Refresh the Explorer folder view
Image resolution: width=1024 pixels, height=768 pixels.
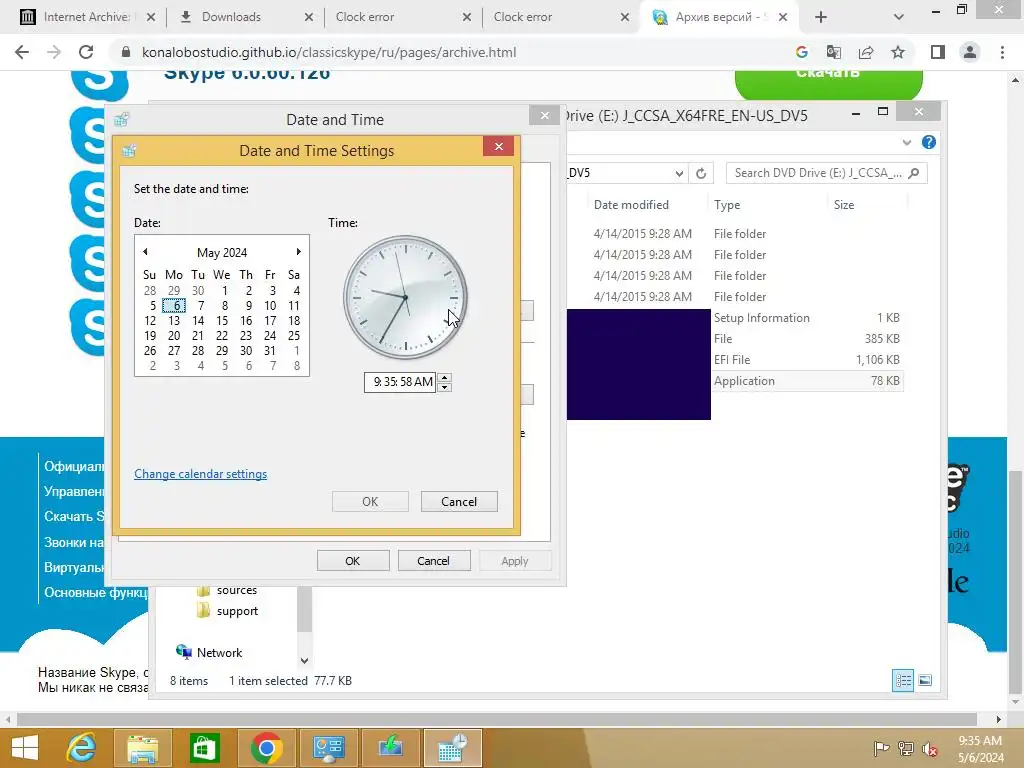click(x=701, y=173)
